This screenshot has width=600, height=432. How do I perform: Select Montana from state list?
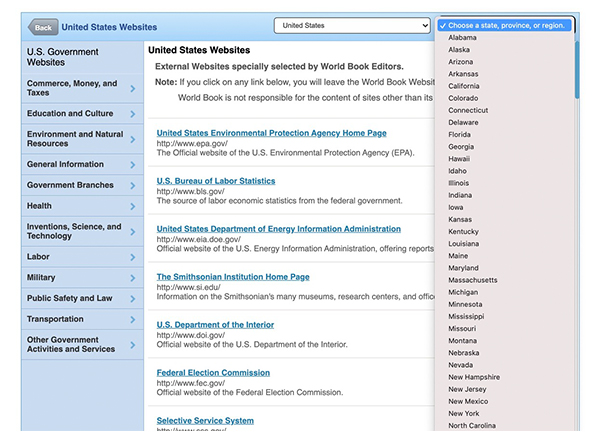pos(462,341)
